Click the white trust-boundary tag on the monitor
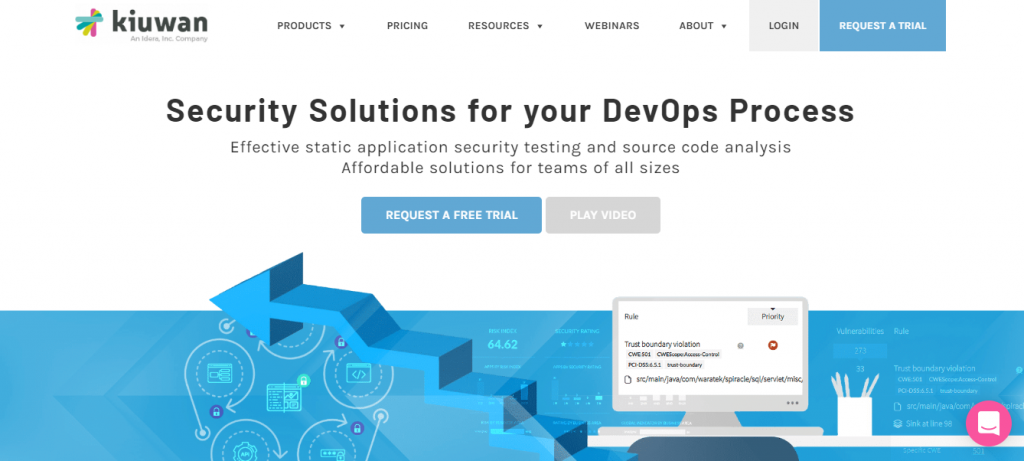The image size is (1024, 461). tap(683, 365)
